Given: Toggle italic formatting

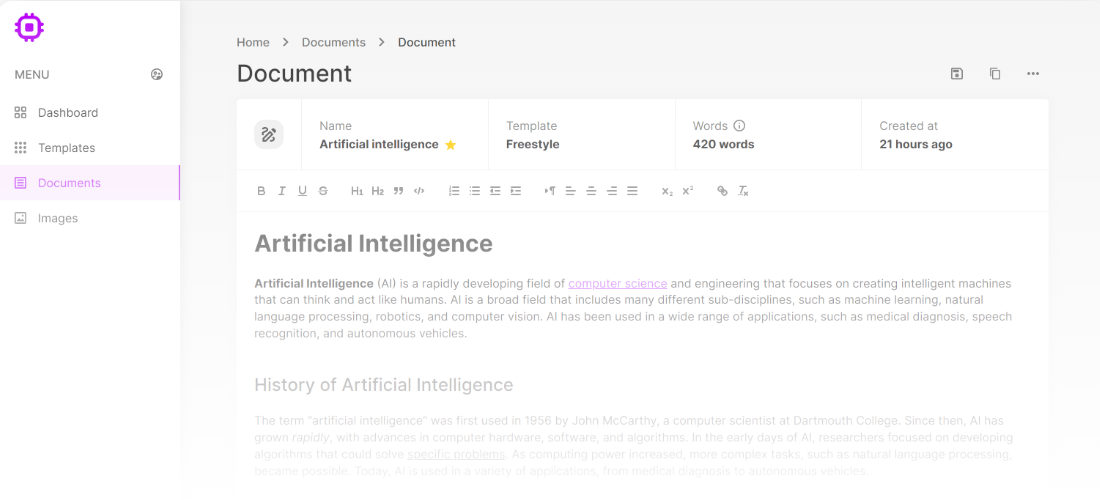Looking at the screenshot, I should point(282,191).
